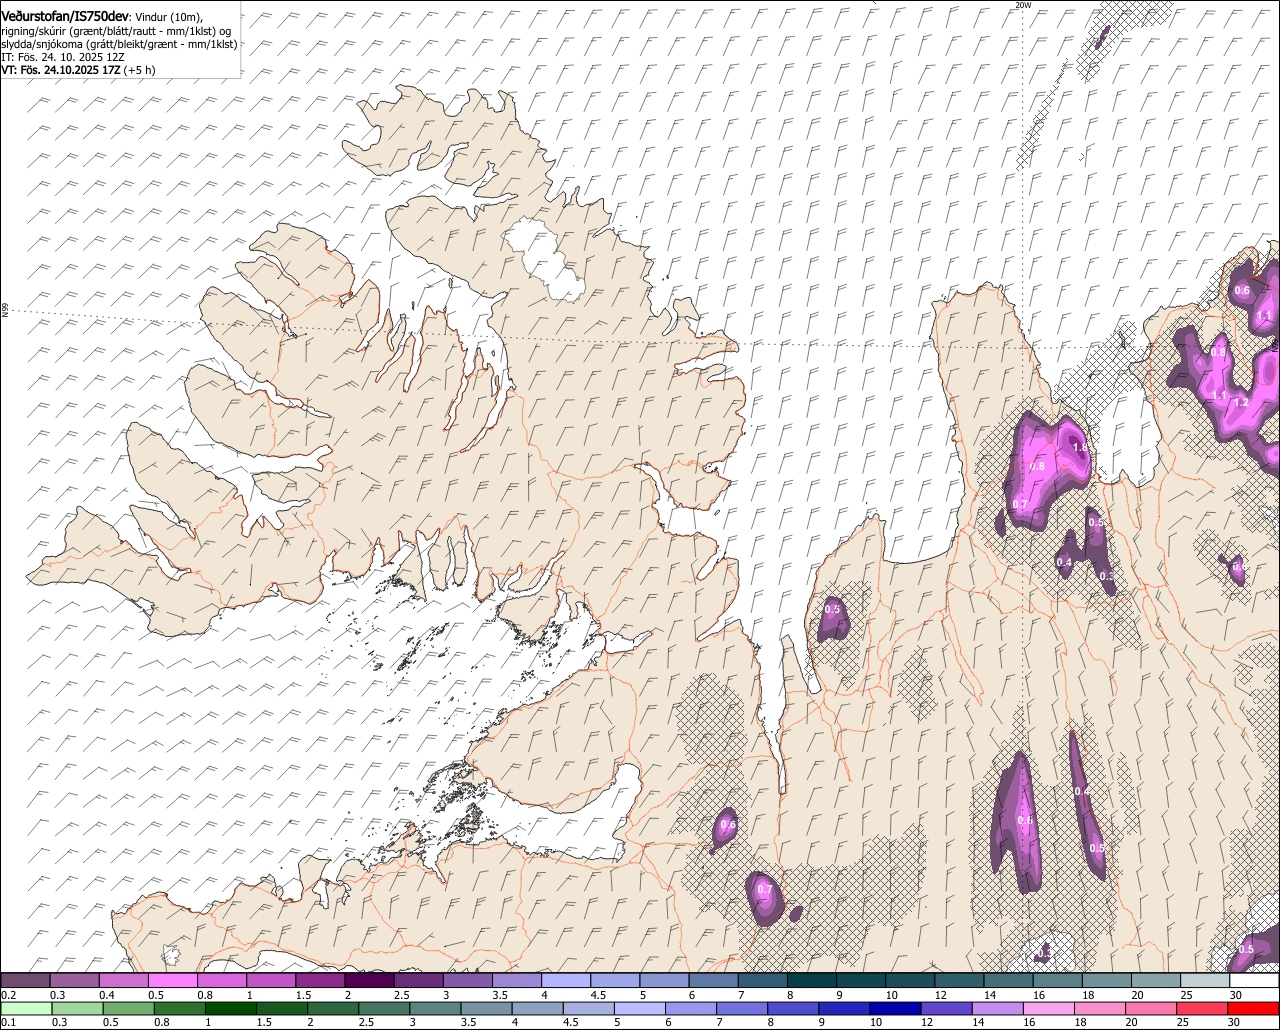Choose the bright red 30+ rain legend swatch
The width and height of the screenshot is (1280, 1030).
[1253, 1009]
